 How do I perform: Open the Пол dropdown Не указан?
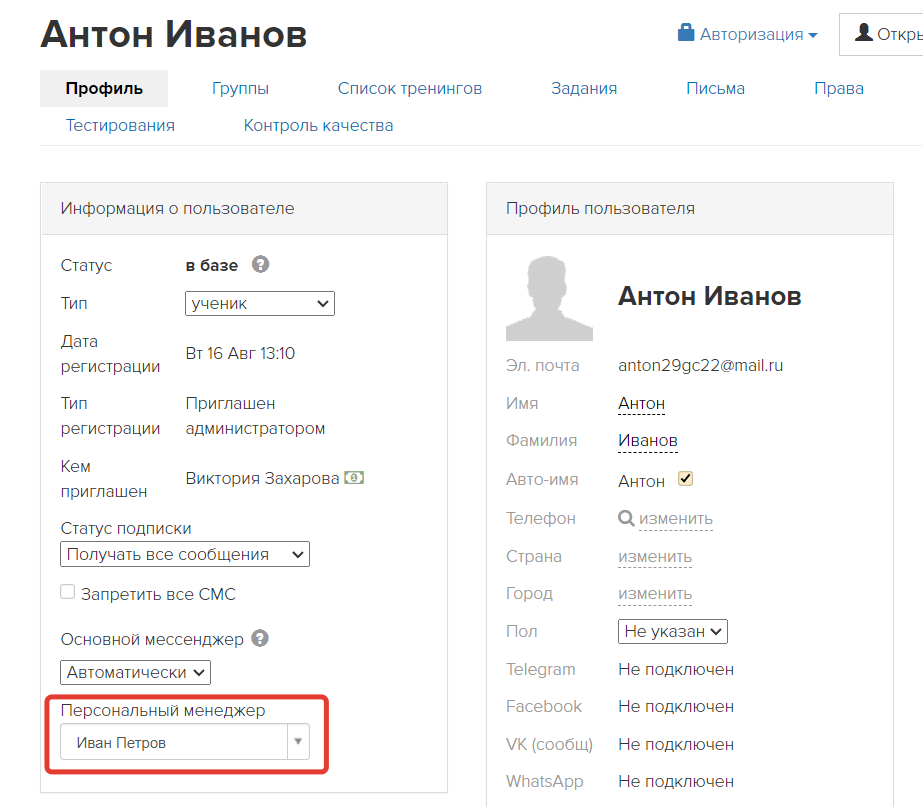pyautogui.click(x=673, y=632)
